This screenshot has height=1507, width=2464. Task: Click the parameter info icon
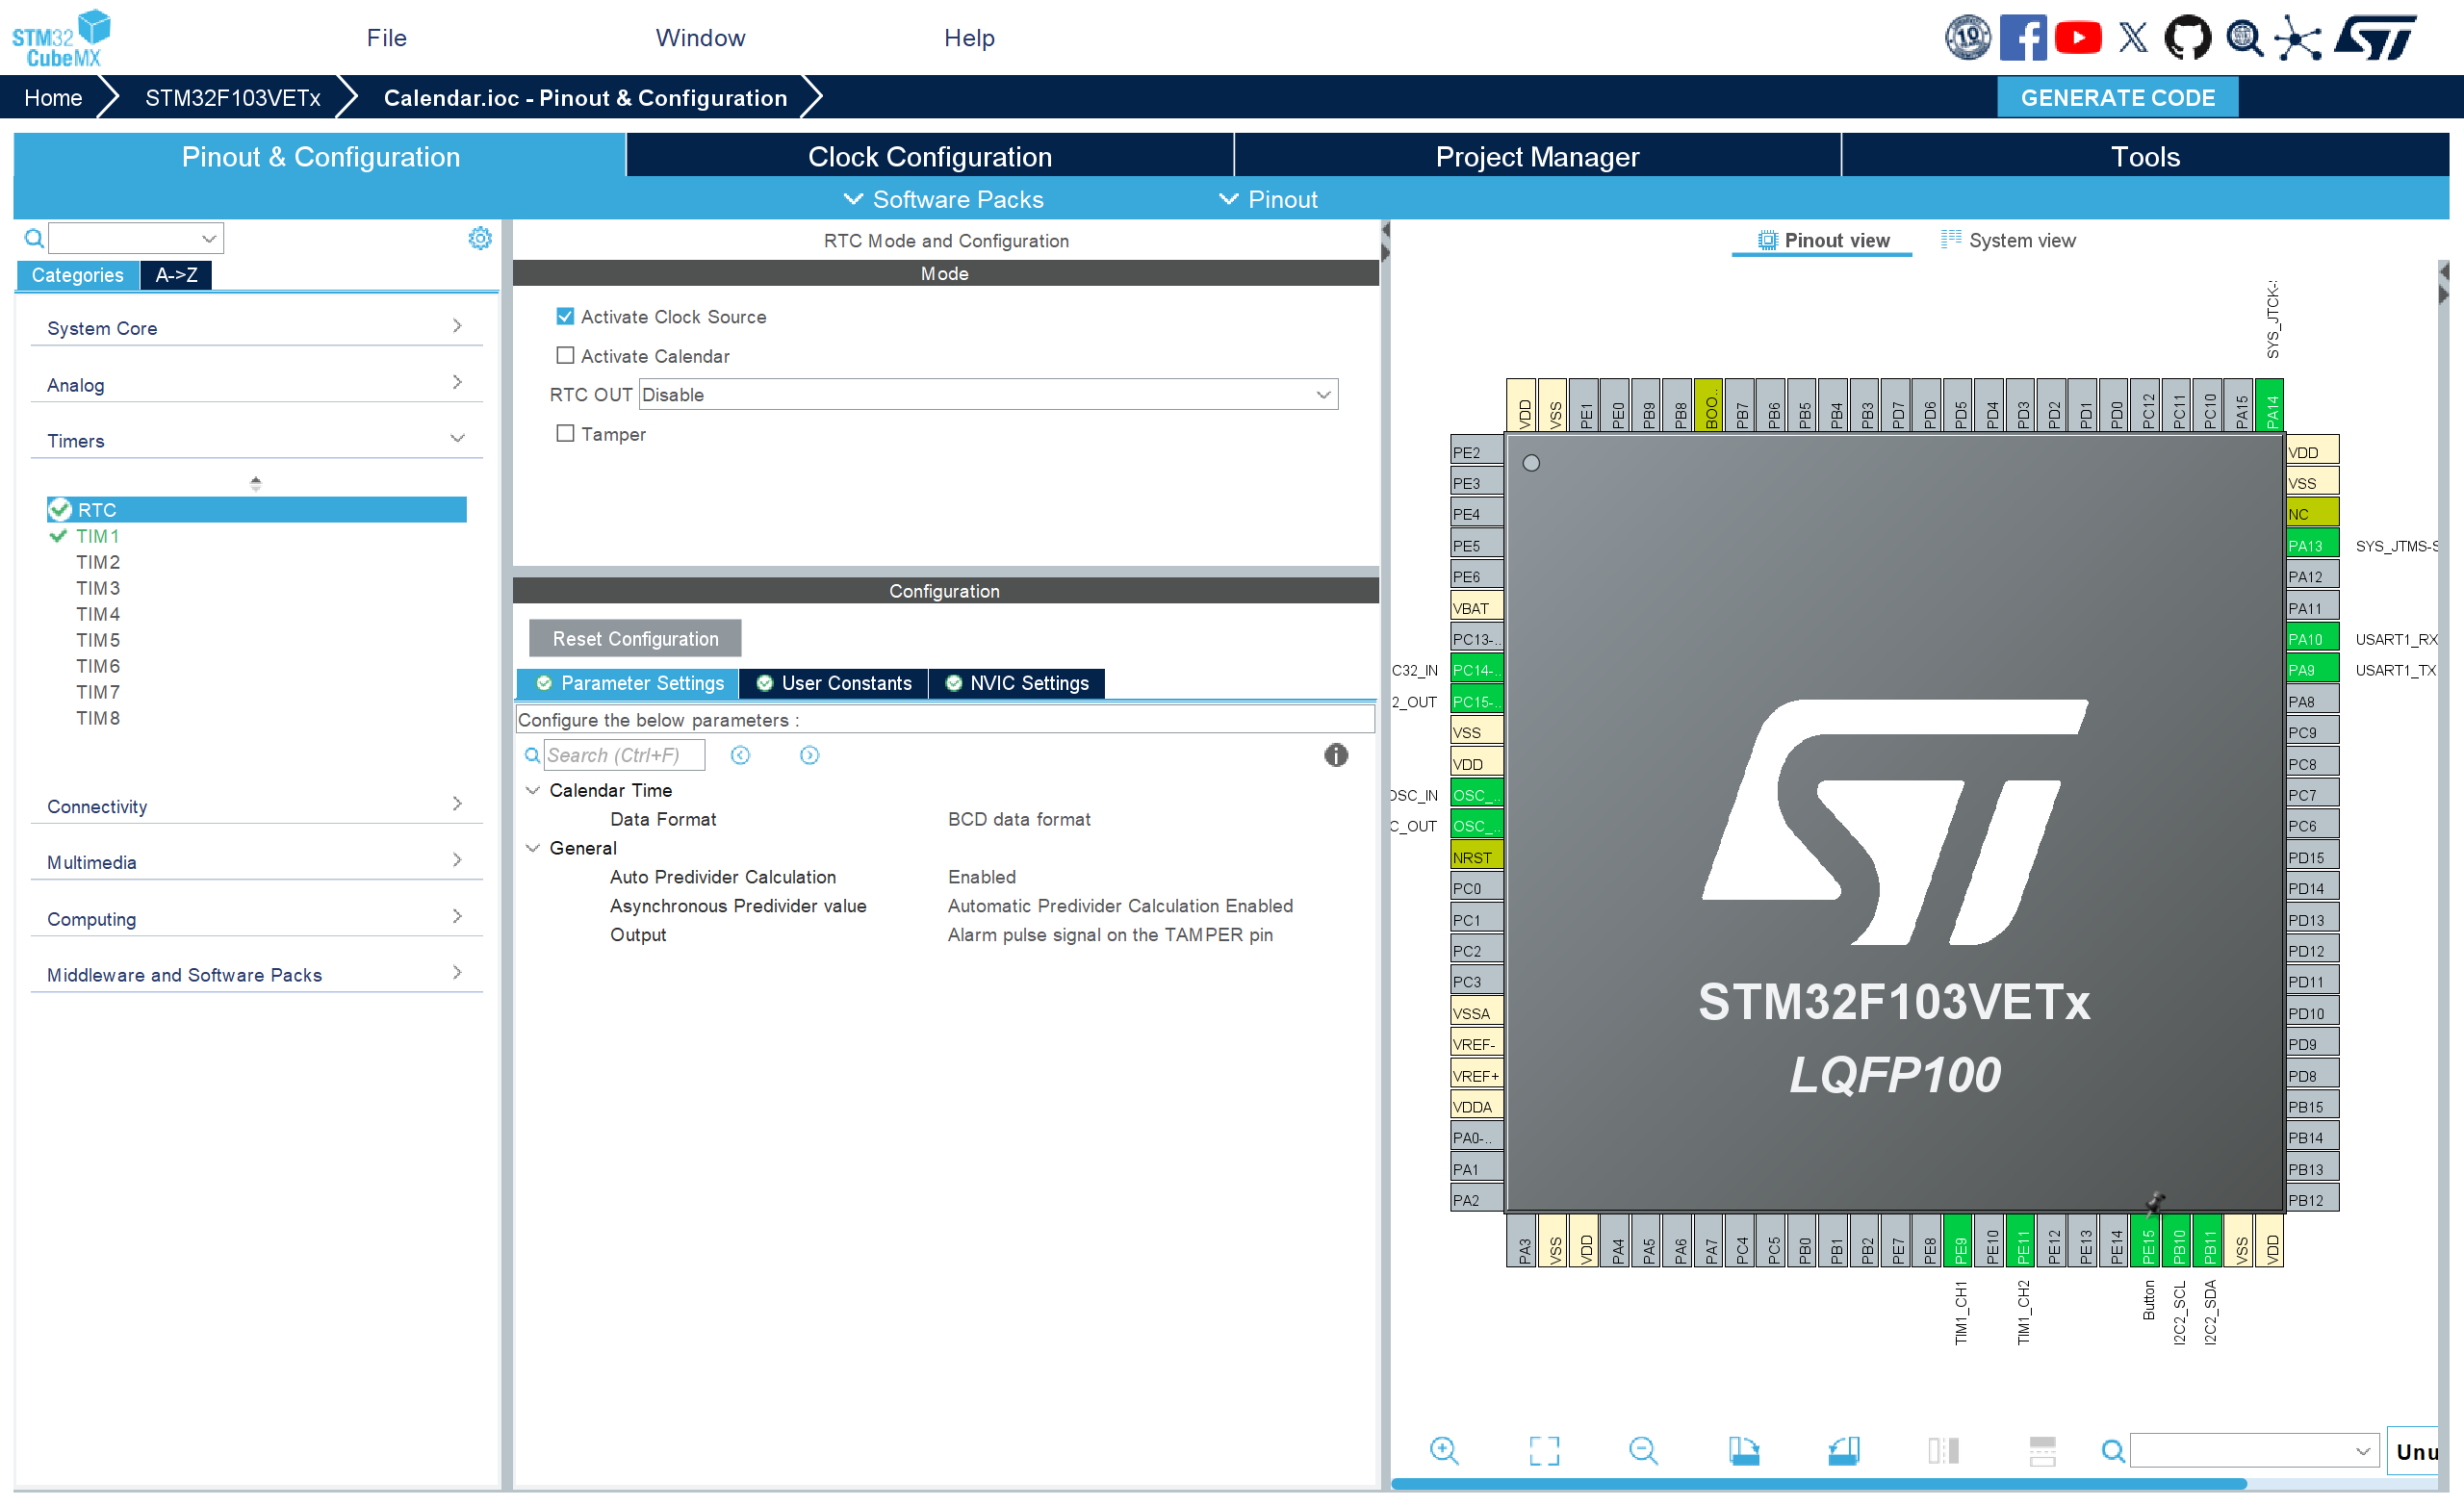[1336, 755]
